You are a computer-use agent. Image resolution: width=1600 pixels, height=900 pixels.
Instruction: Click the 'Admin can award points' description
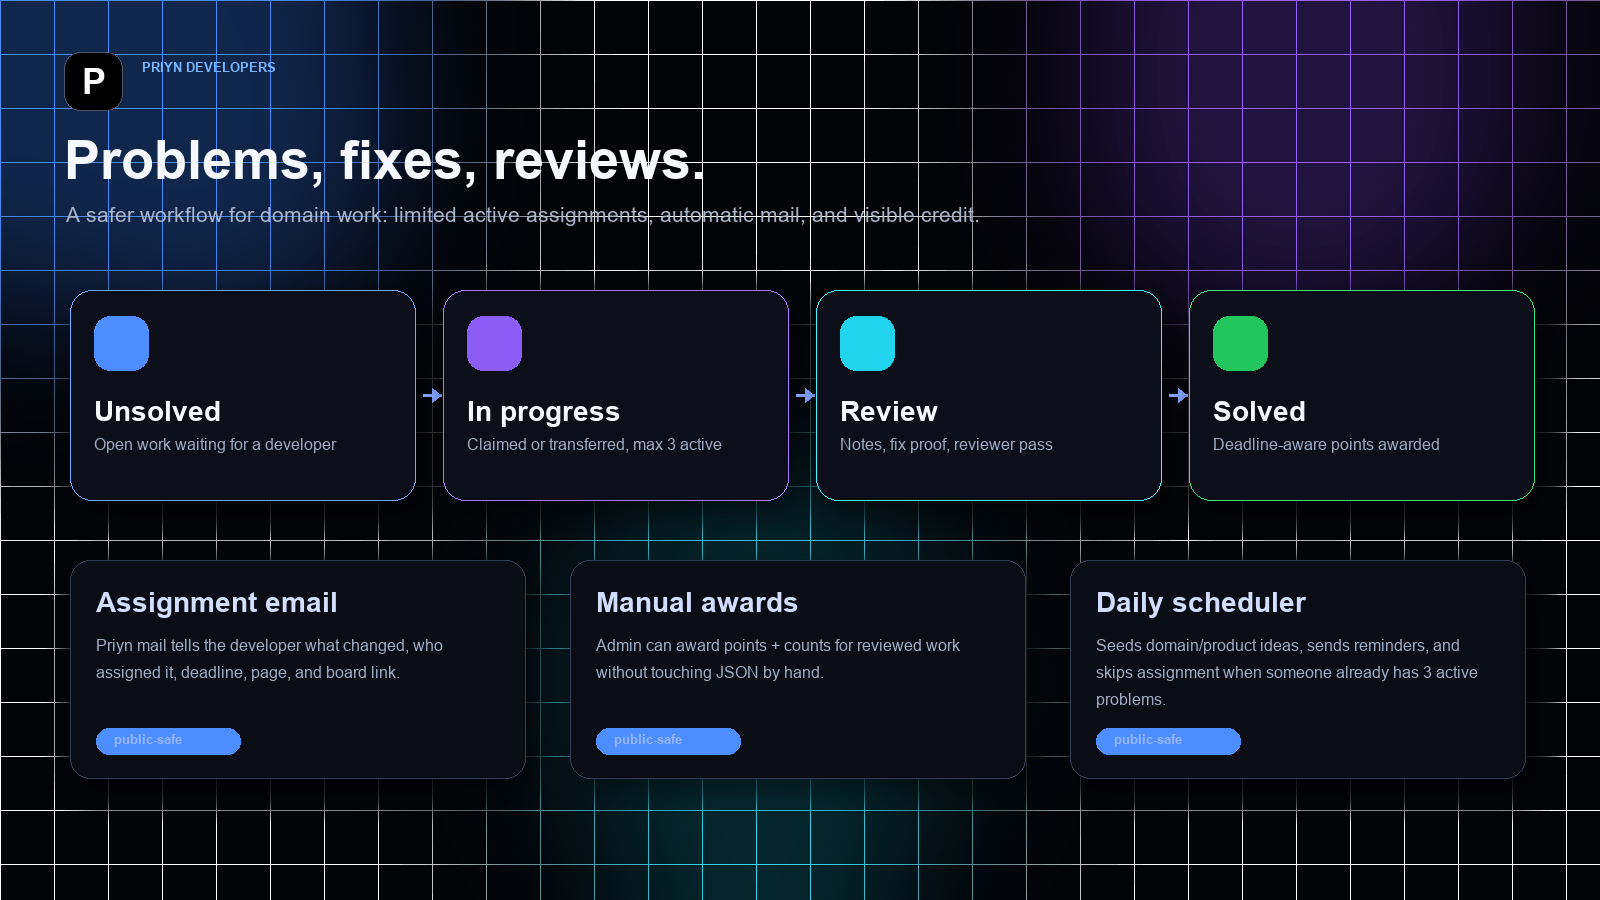(x=778, y=659)
